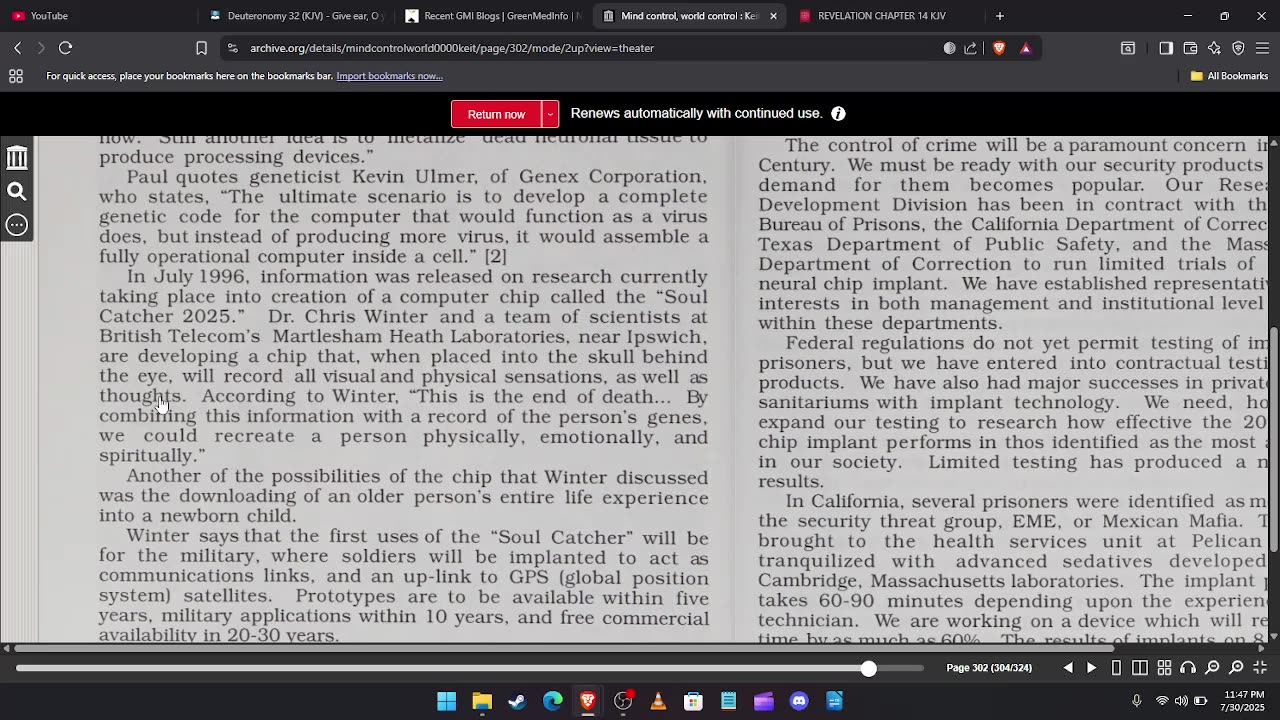Zoom in on the book page
The width and height of the screenshot is (1280, 720).
point(1236,668)
